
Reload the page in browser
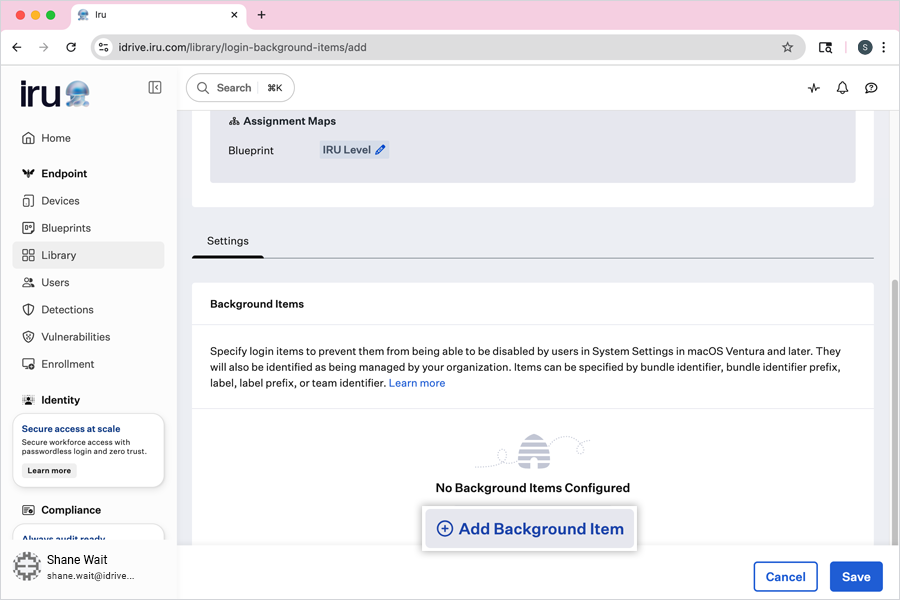click(x=71, y=47)
